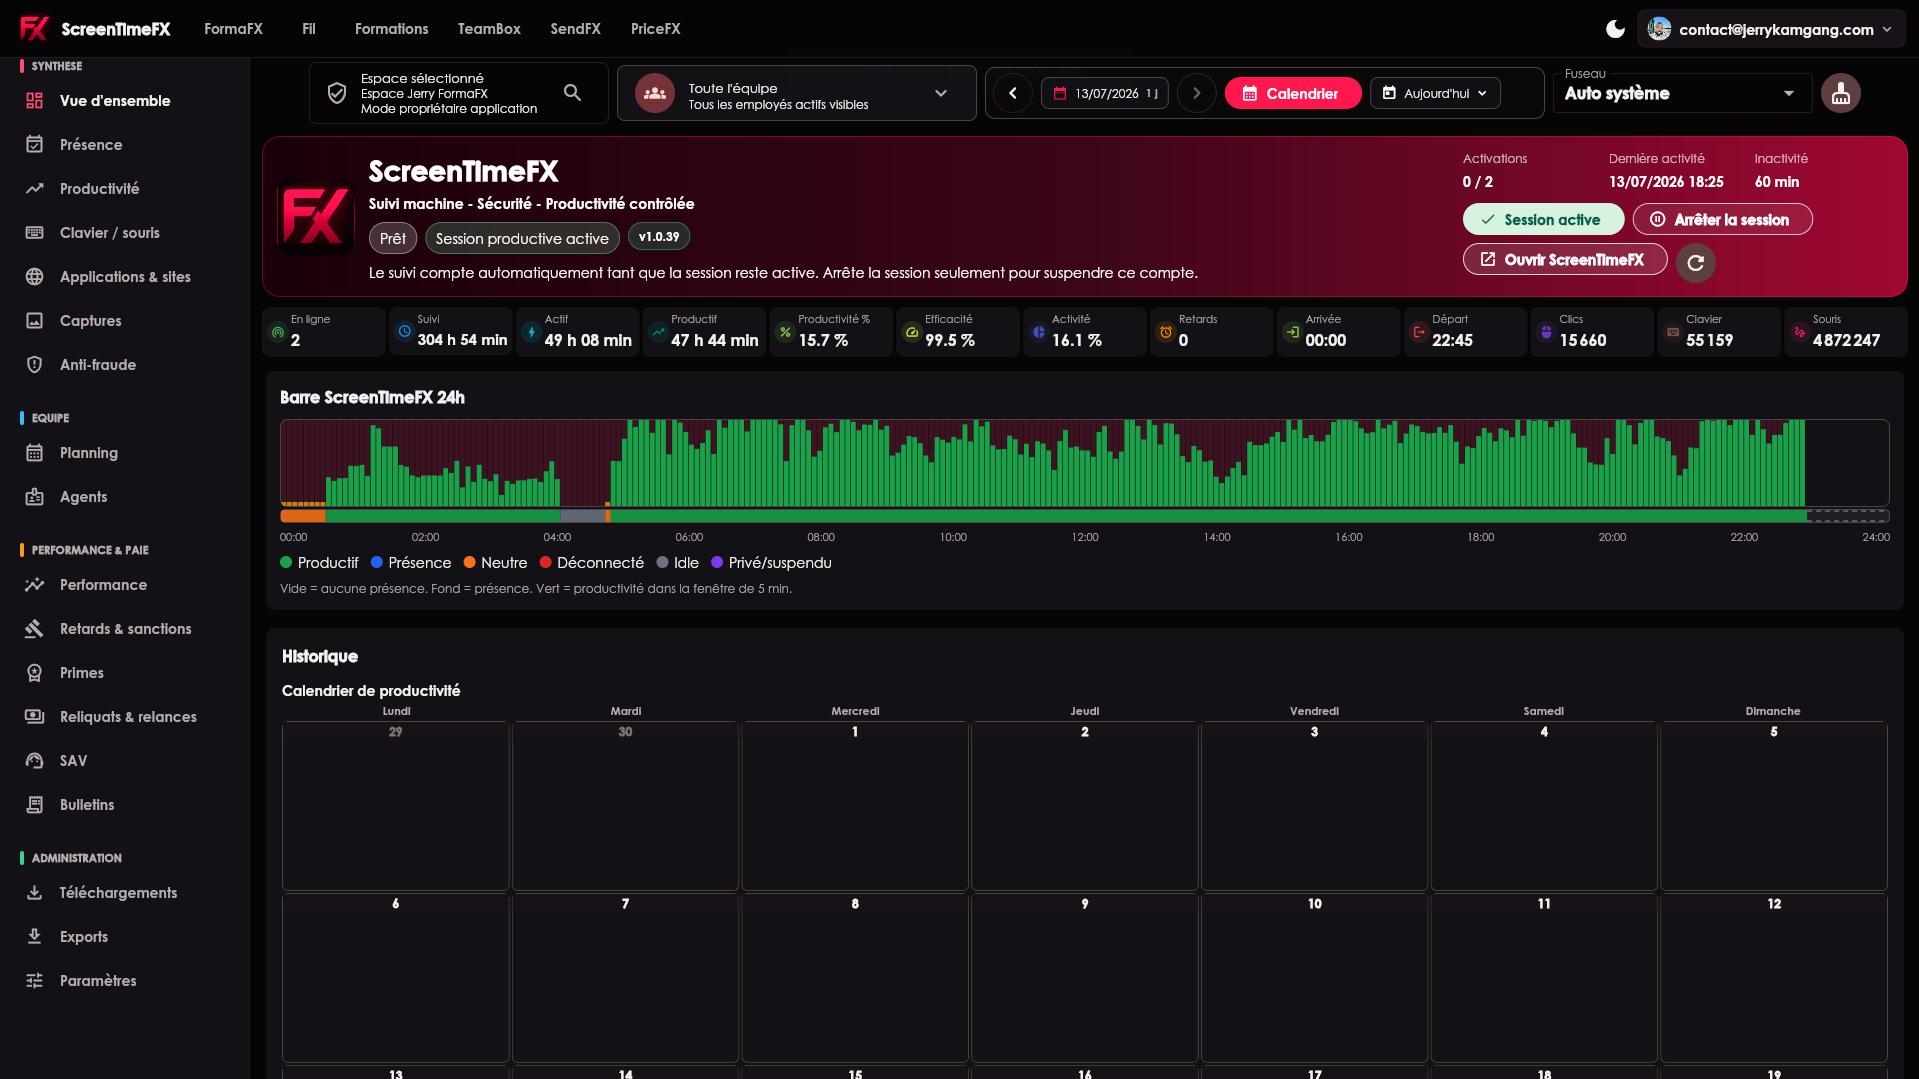Click the Départ 22:45 card
Screen dimensions: 1919x1079
pyautogui.click(x=1464, y=331)
